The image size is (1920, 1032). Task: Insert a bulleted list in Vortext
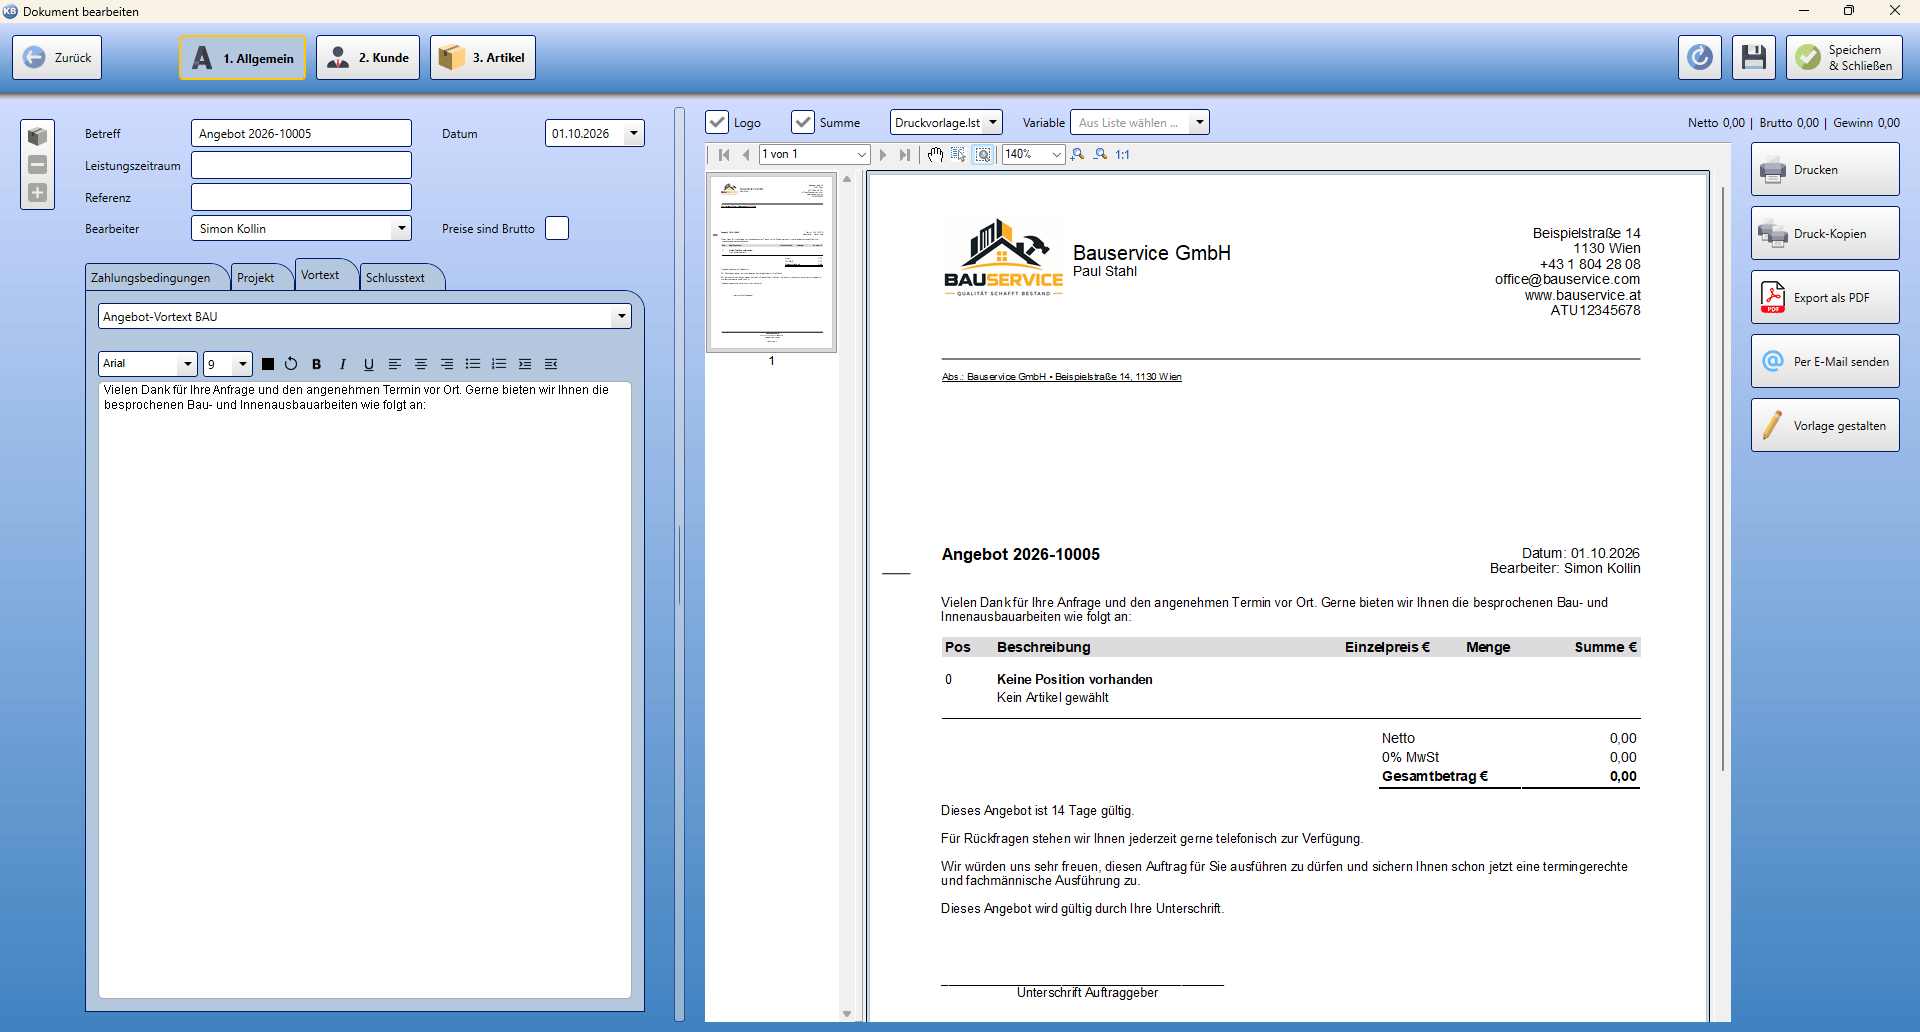coord(472,364)
